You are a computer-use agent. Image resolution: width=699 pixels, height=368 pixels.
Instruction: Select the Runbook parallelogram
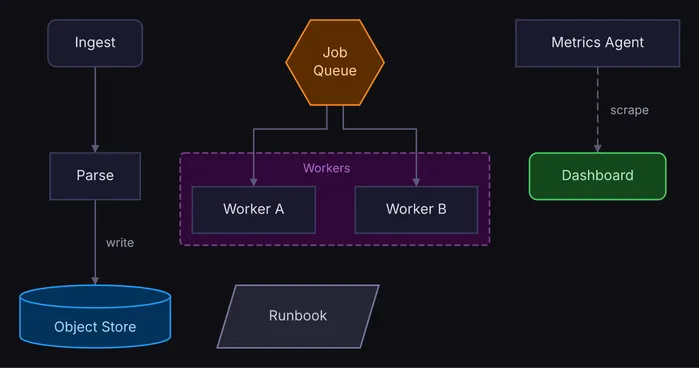click(x=298, y=316)
